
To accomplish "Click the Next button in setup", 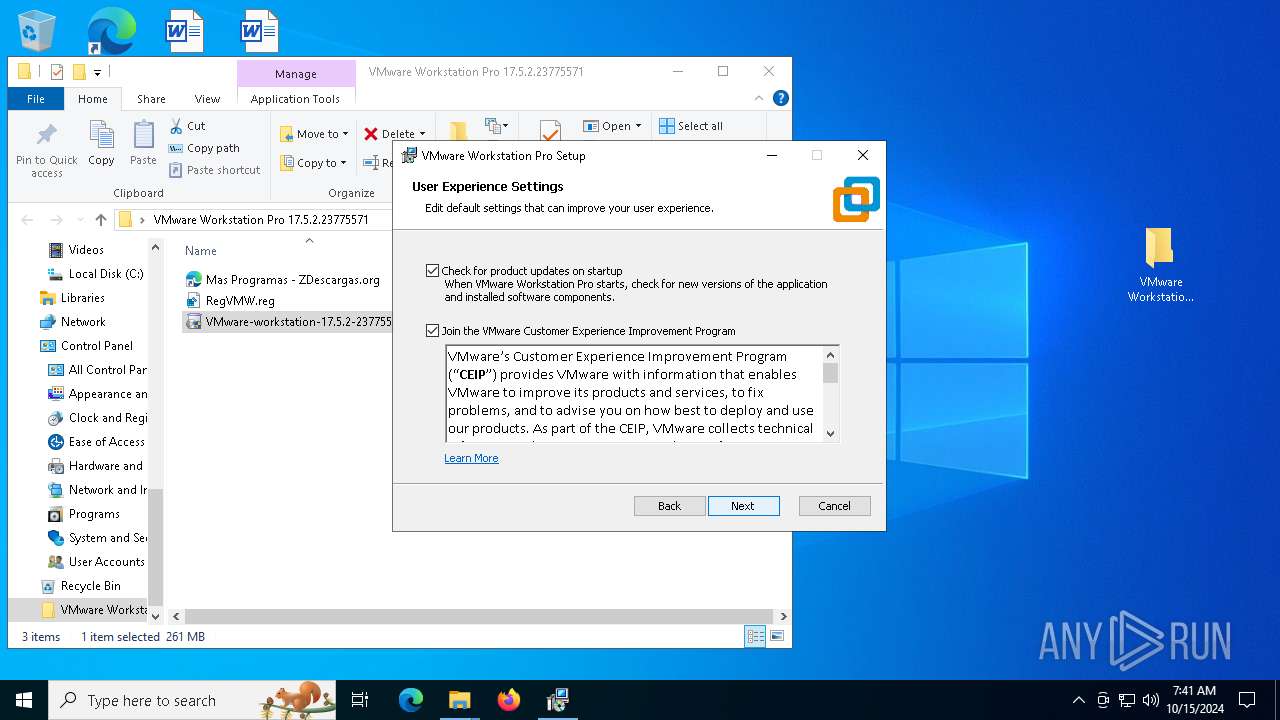I will (744, 506).
